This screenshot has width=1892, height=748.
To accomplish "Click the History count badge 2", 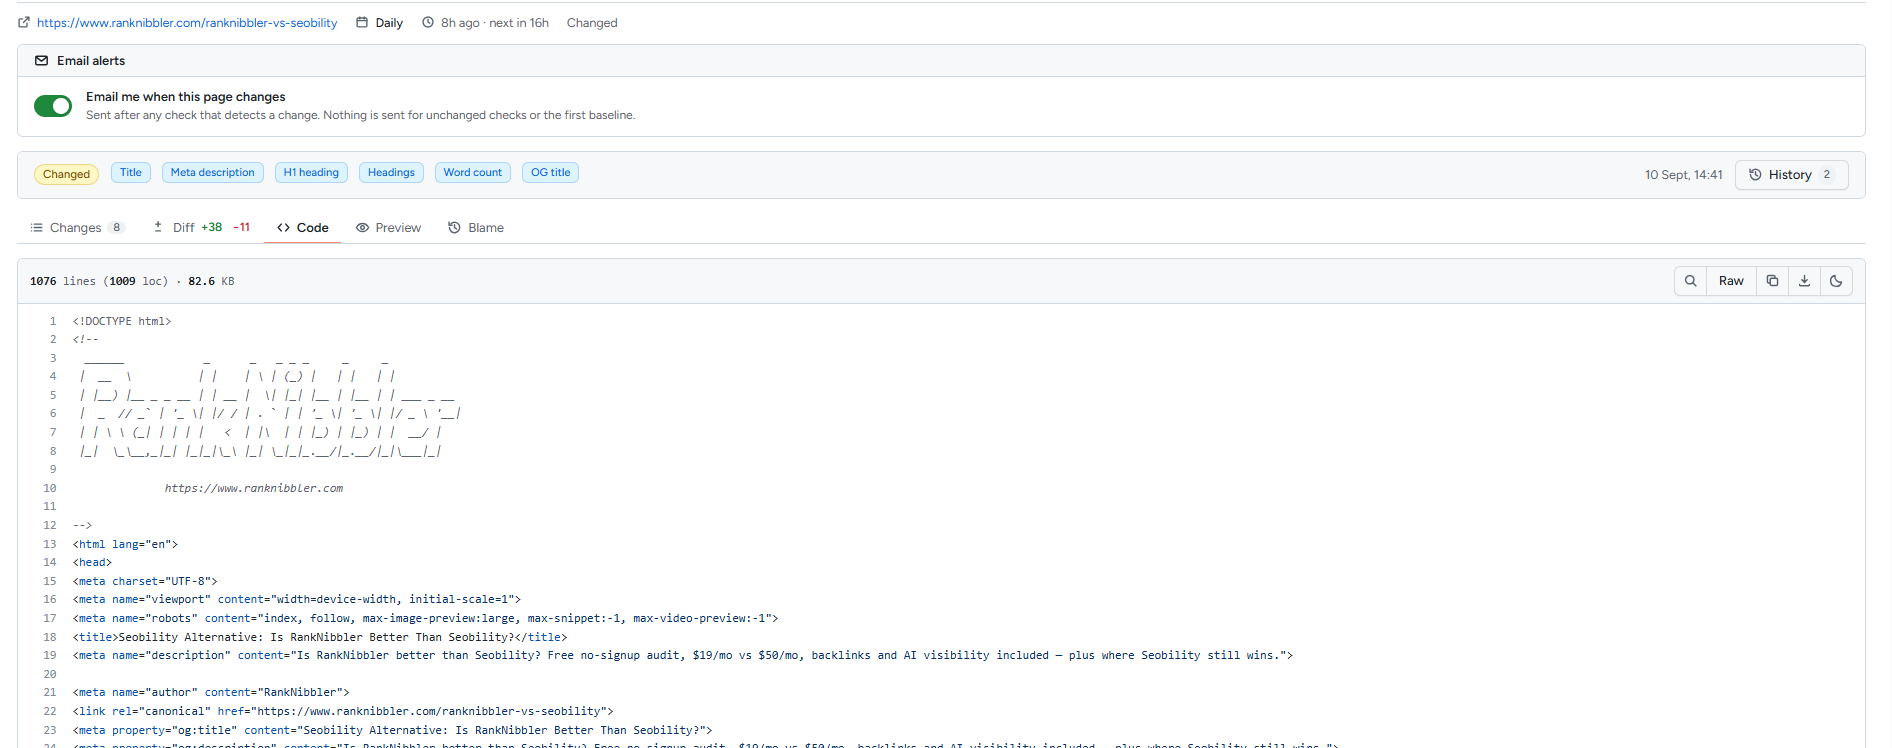I will tap(1826, 175).
